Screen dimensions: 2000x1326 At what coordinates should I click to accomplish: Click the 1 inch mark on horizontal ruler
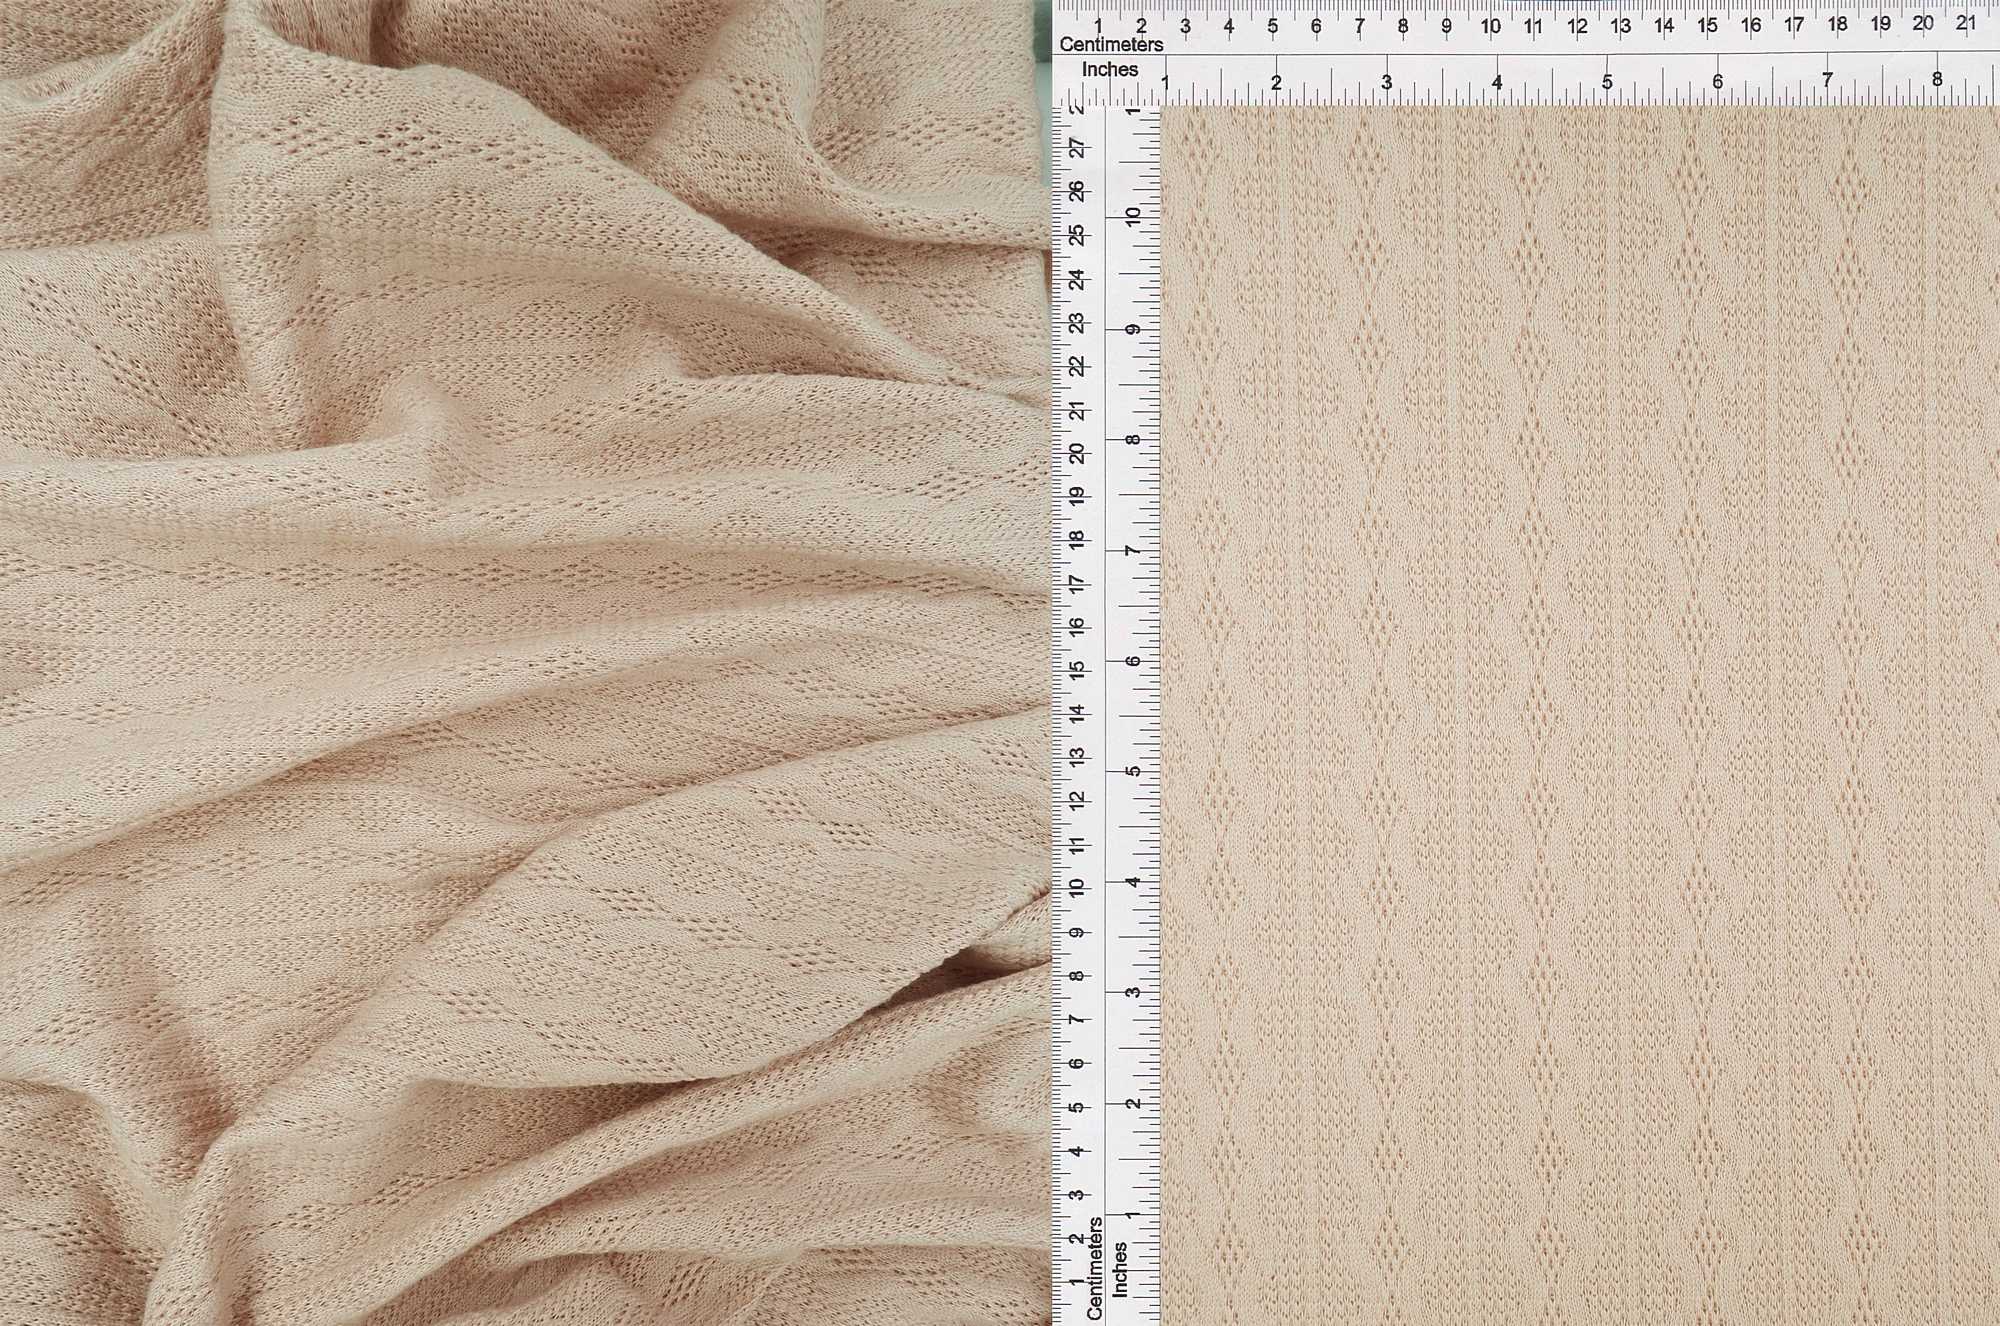click(1165, 82)
